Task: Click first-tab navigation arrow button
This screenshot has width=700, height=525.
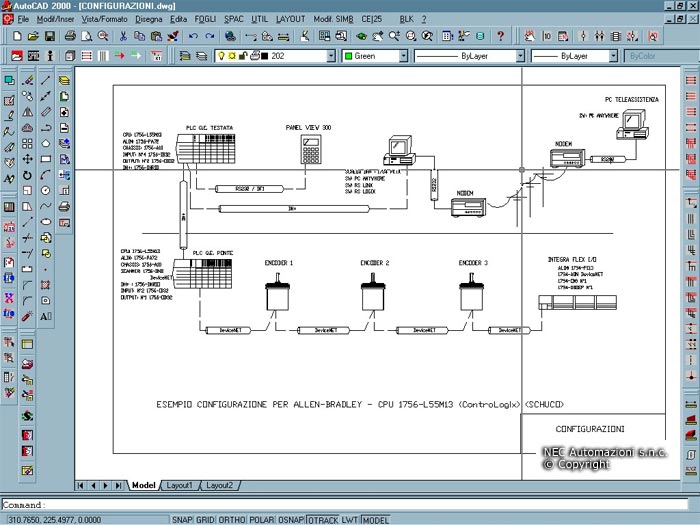Action: (81, 485)
